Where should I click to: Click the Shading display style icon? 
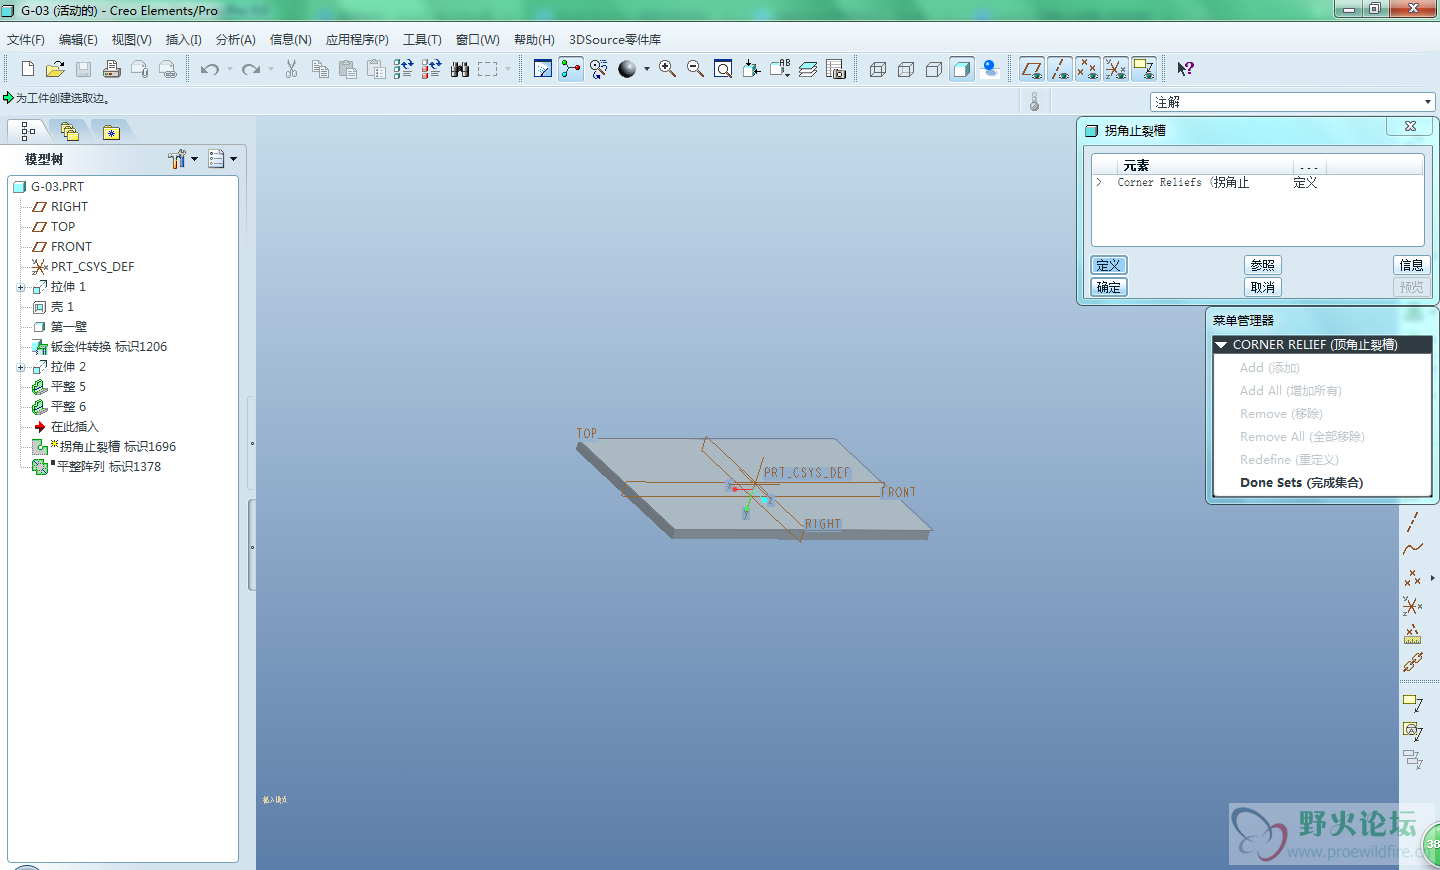(x=962, y=69)
